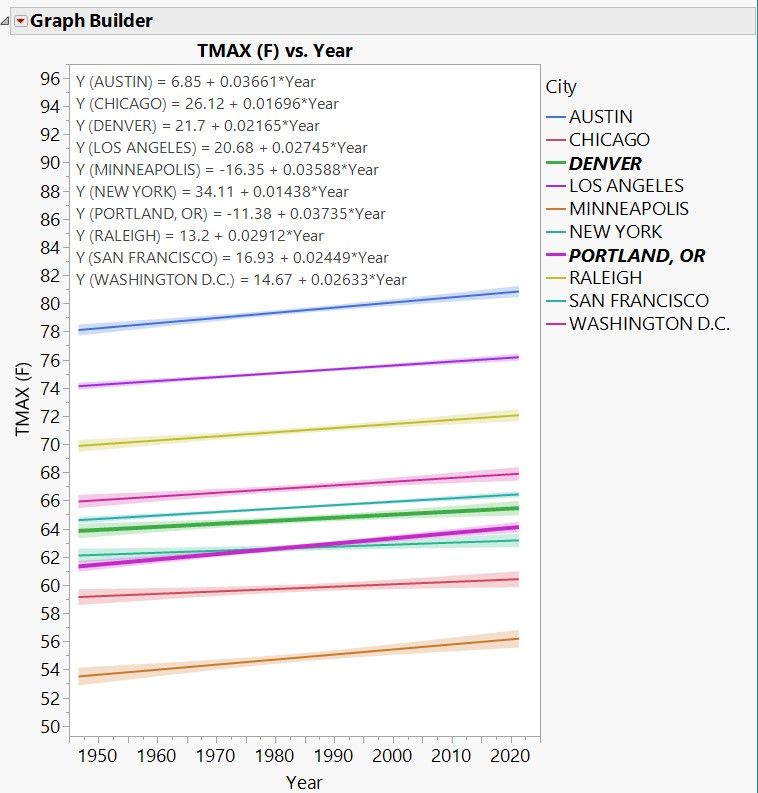Click the Y (SAN FRANCISCO) regression equation

pos(232,257)
